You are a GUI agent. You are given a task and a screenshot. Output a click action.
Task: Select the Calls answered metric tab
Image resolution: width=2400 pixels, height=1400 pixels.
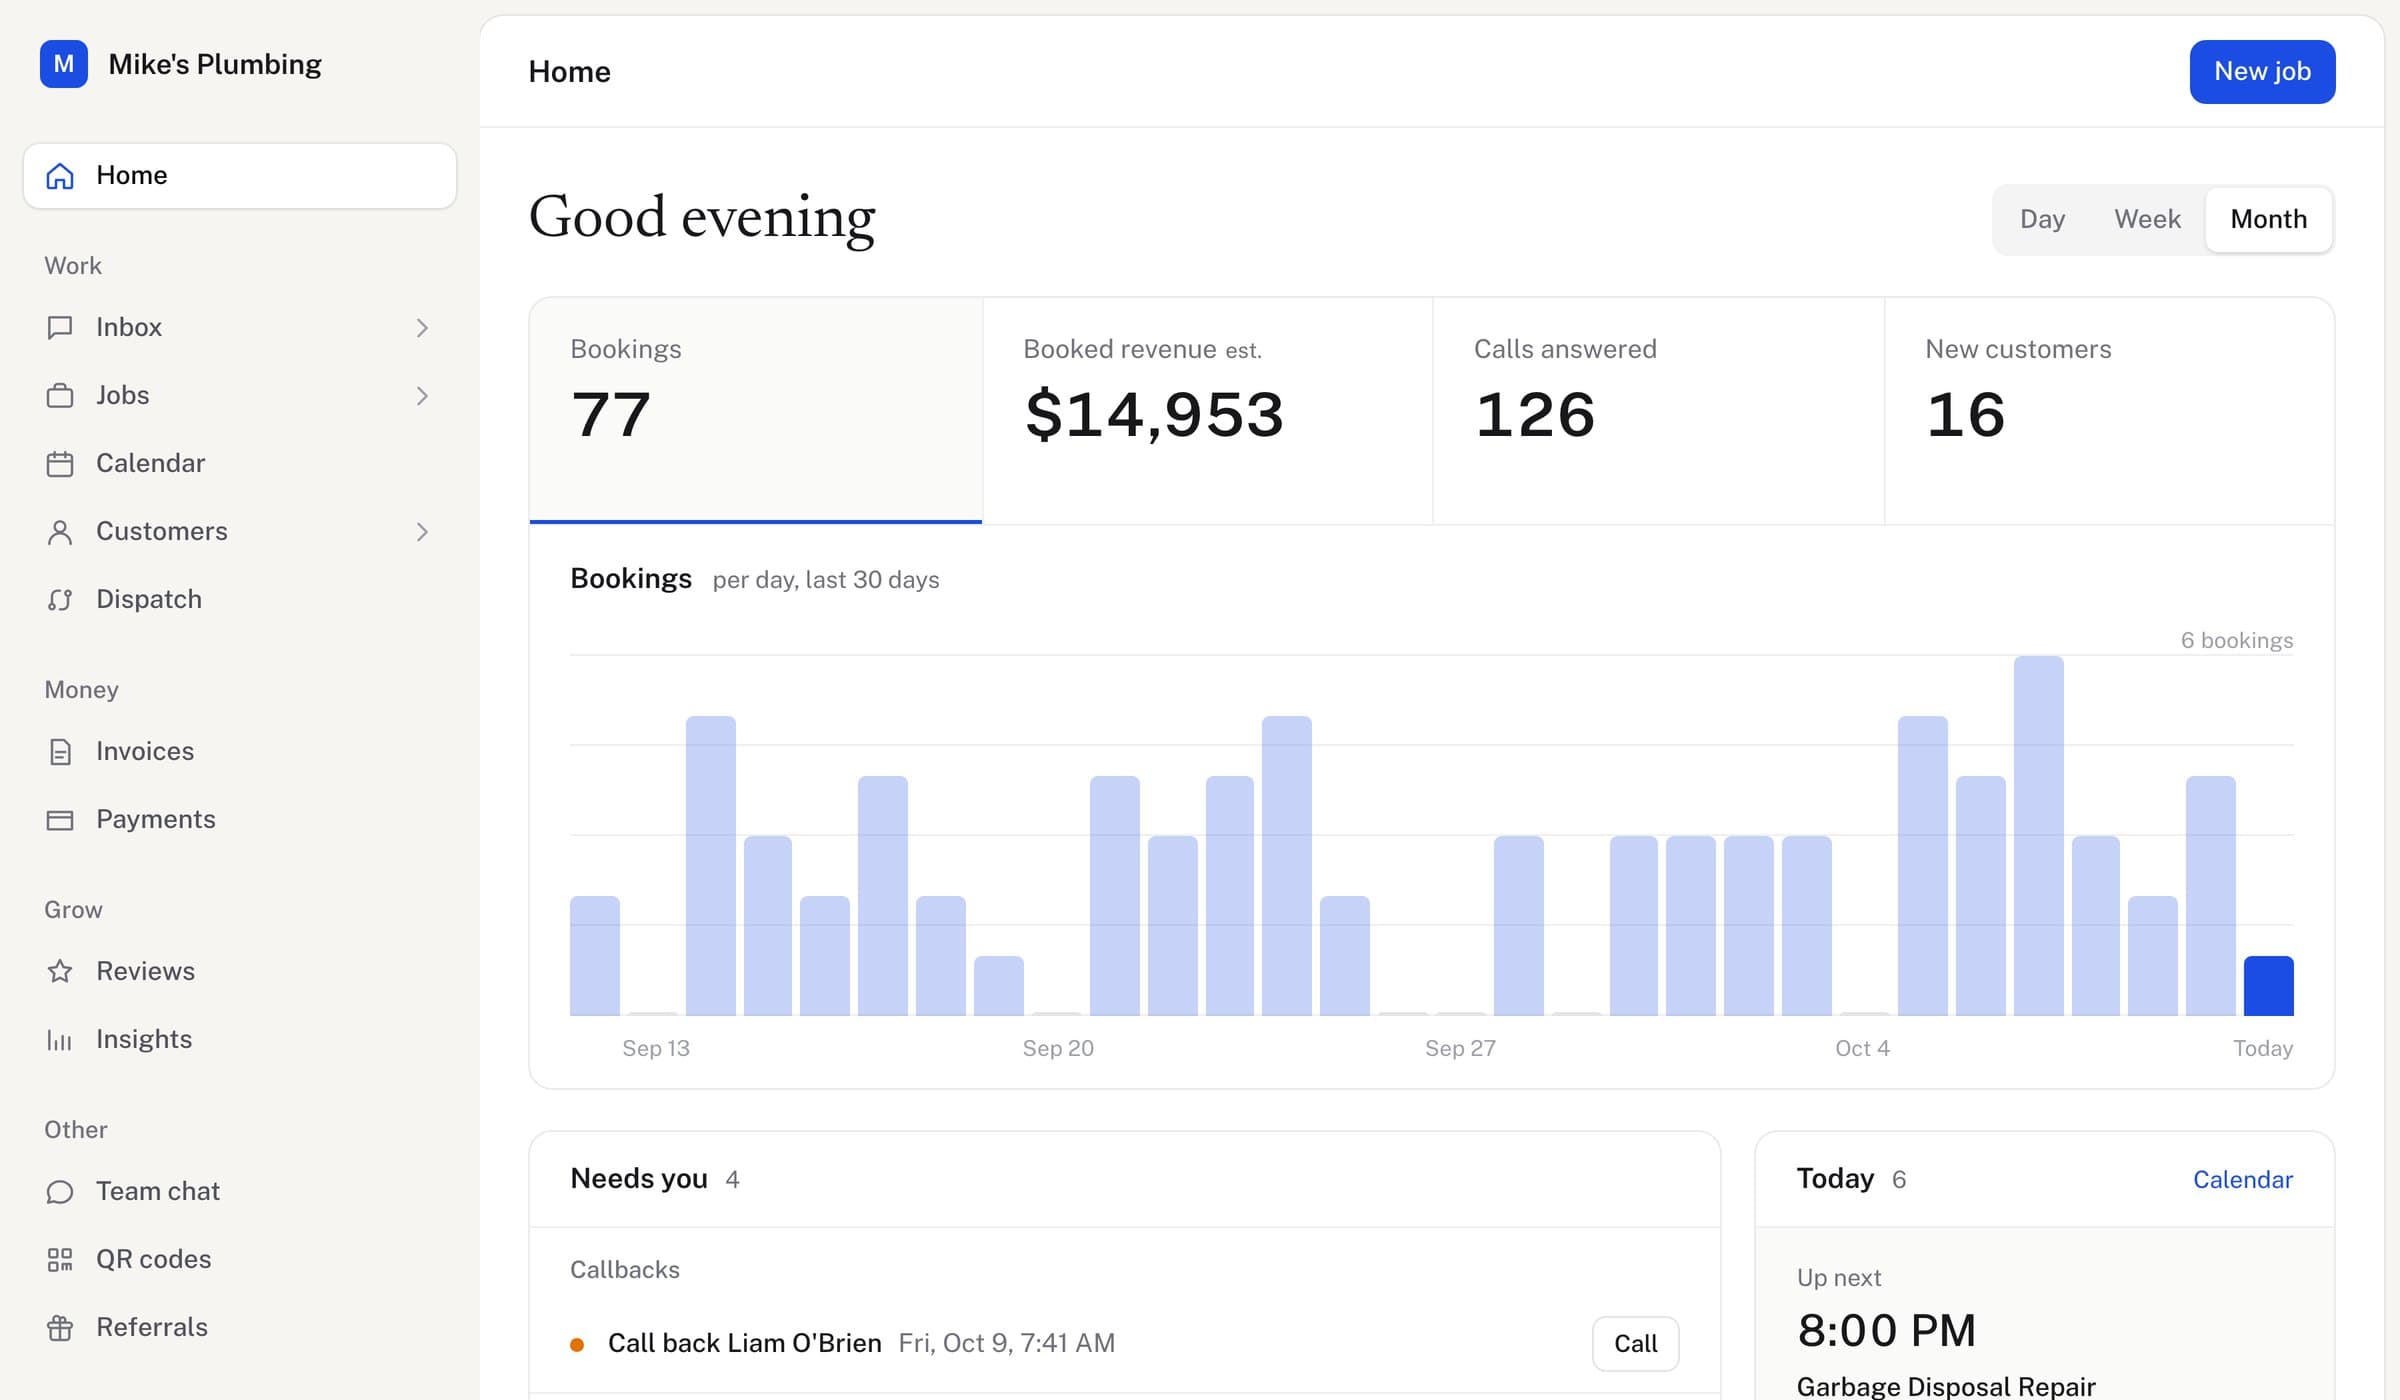tap(1659, 410)
